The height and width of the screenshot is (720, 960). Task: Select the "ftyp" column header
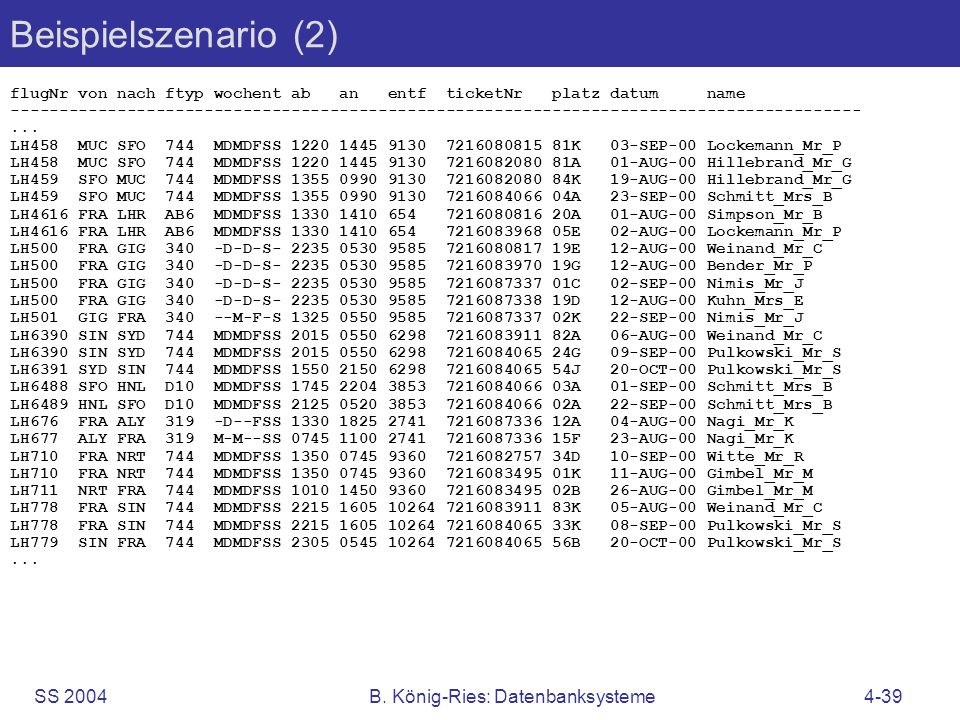click(184, 94)
